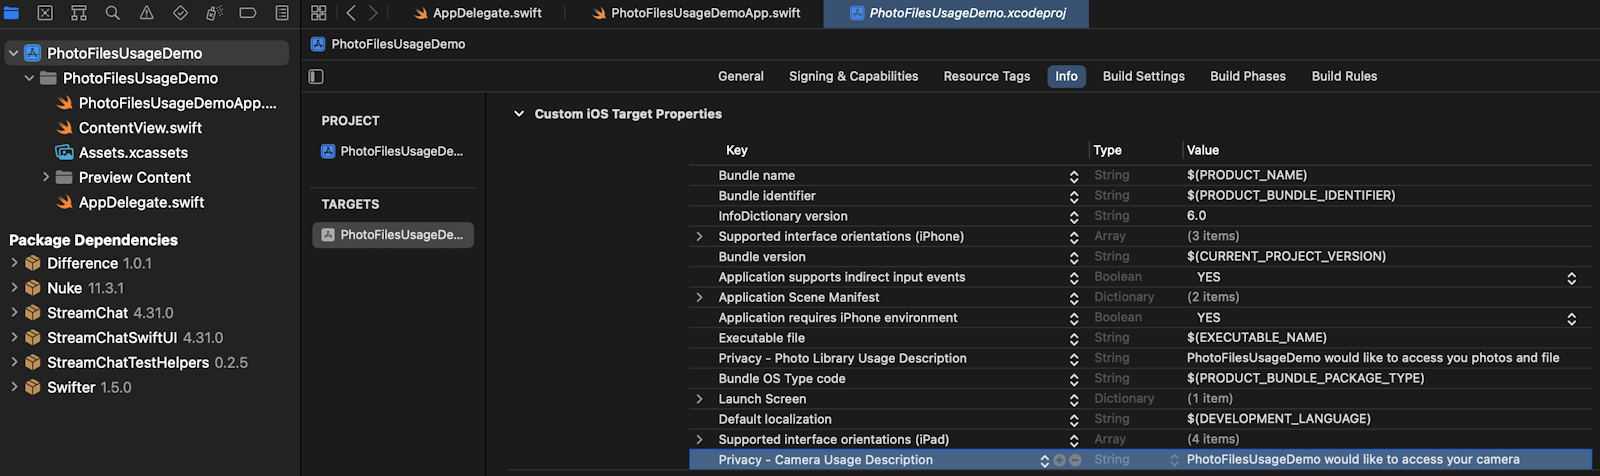Open the Test navigator diamond icon
The height and width of the screenshot is (476, 1600).
[180, 13]
